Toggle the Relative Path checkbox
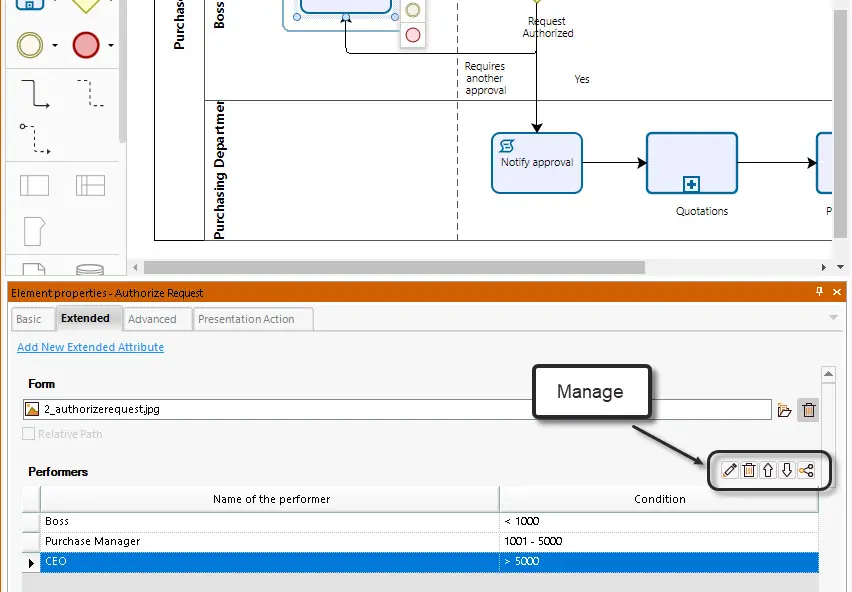852x592 pixels. coord(28,433)
